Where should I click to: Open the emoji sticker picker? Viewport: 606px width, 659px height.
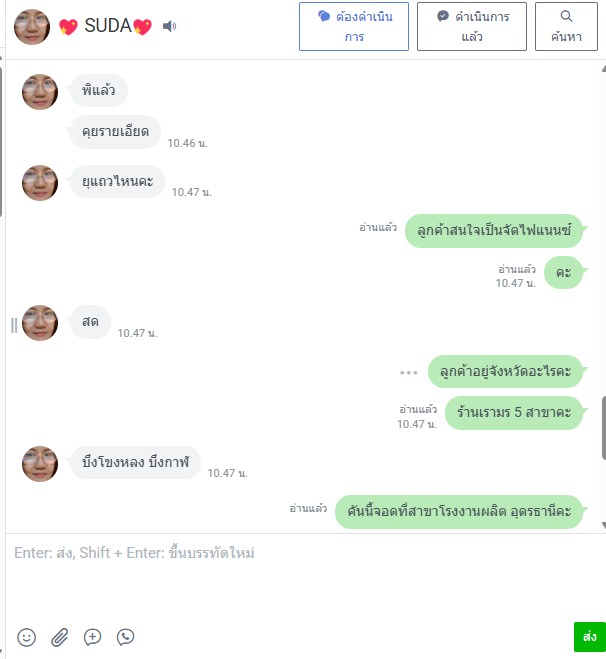26,637
